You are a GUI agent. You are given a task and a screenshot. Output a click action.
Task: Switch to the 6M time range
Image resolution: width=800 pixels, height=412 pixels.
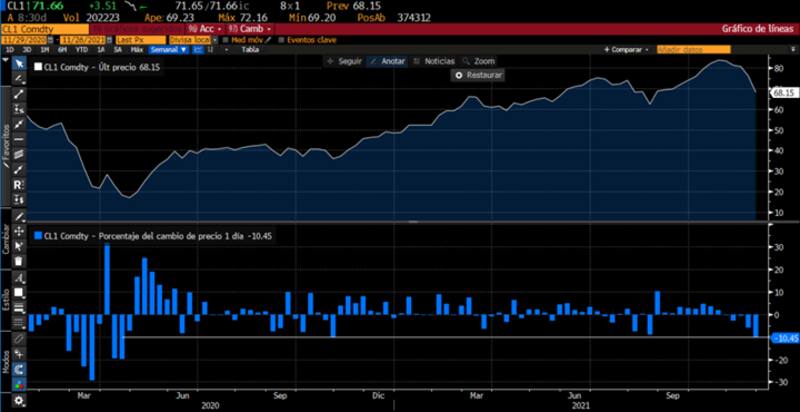pos(62,49)
